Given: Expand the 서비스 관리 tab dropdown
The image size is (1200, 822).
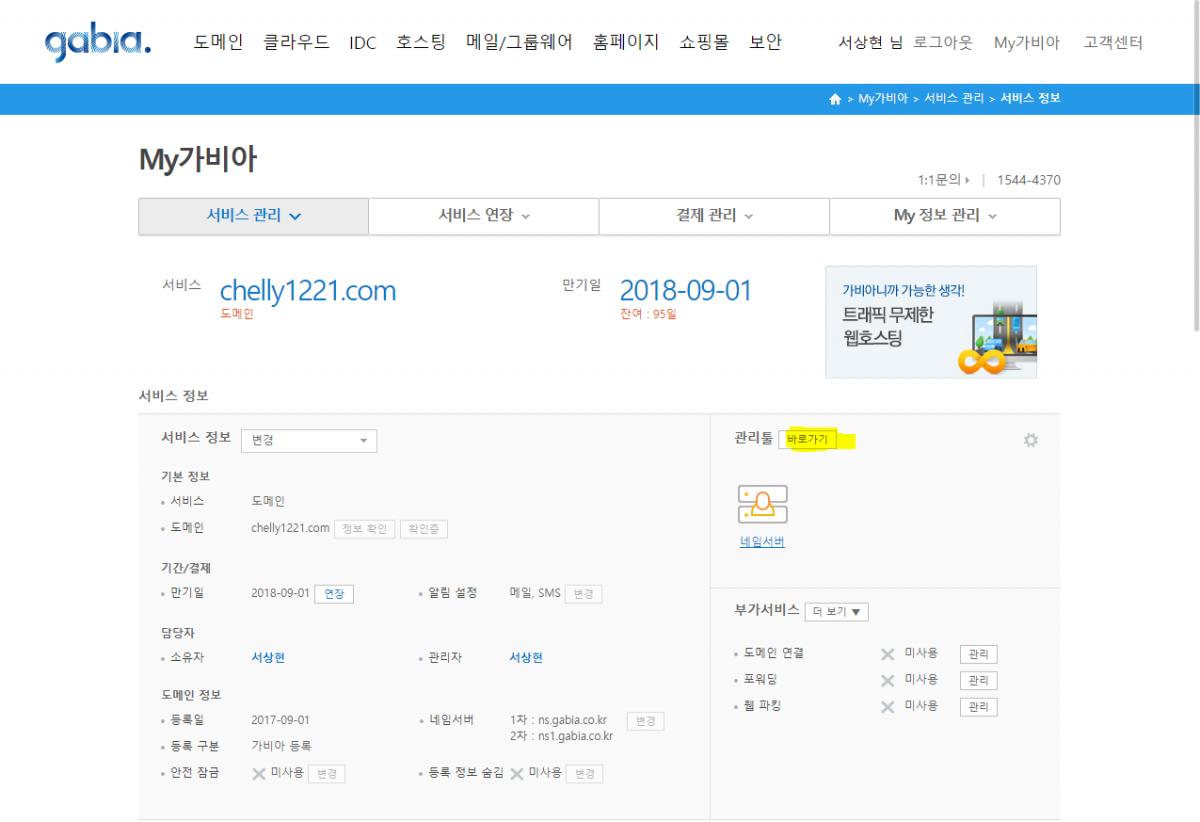Looking at the screenshot, I should click(254, 216).
